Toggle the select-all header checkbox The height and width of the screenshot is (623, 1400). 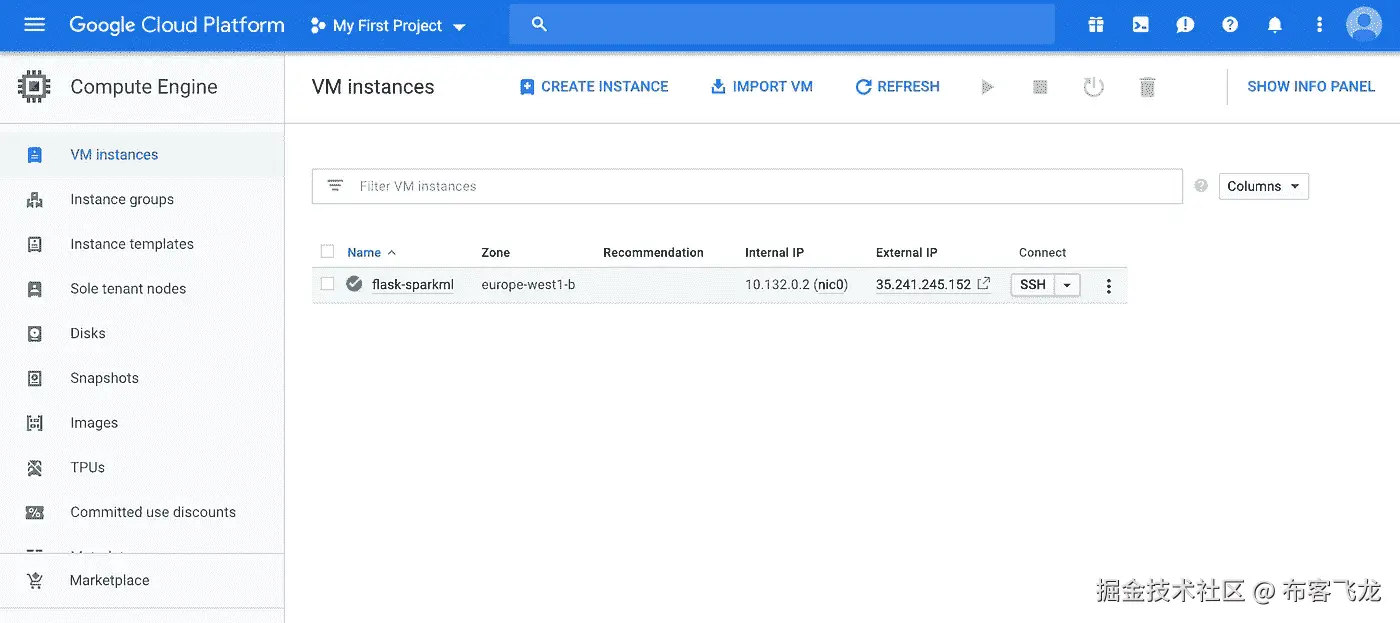point(327,252)
